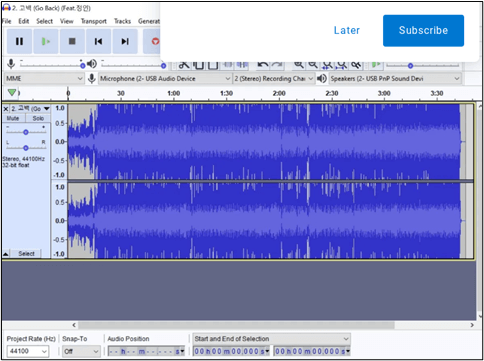Click the 1:00 mark on timeline ruler

pos(174,93)
